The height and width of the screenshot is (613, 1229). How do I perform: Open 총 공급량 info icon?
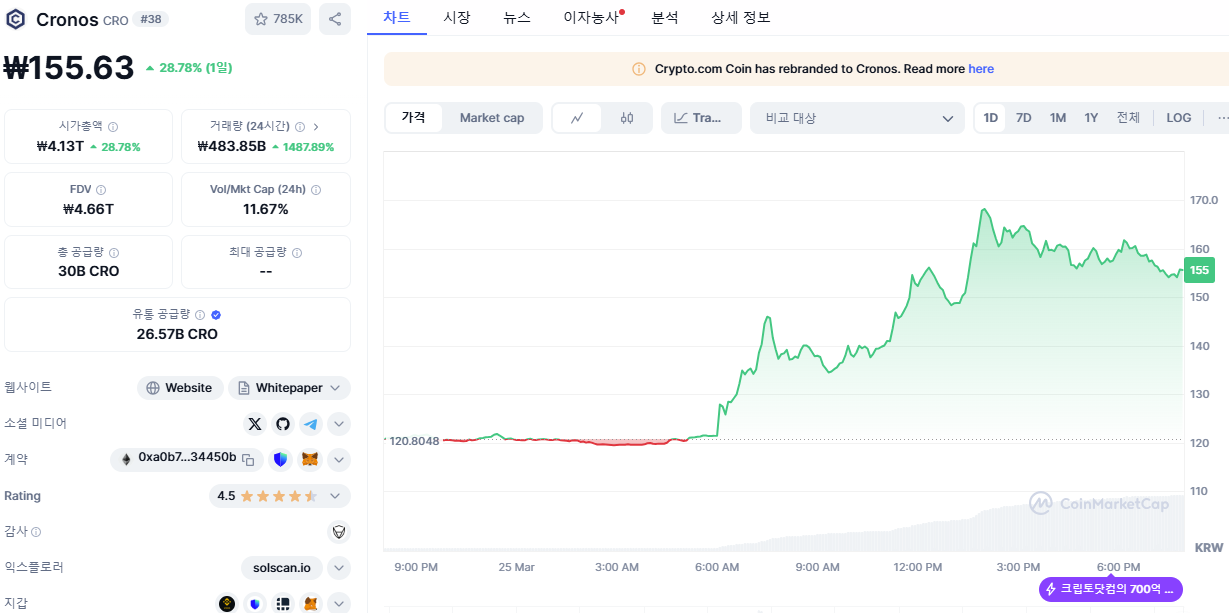coord(113,253)
